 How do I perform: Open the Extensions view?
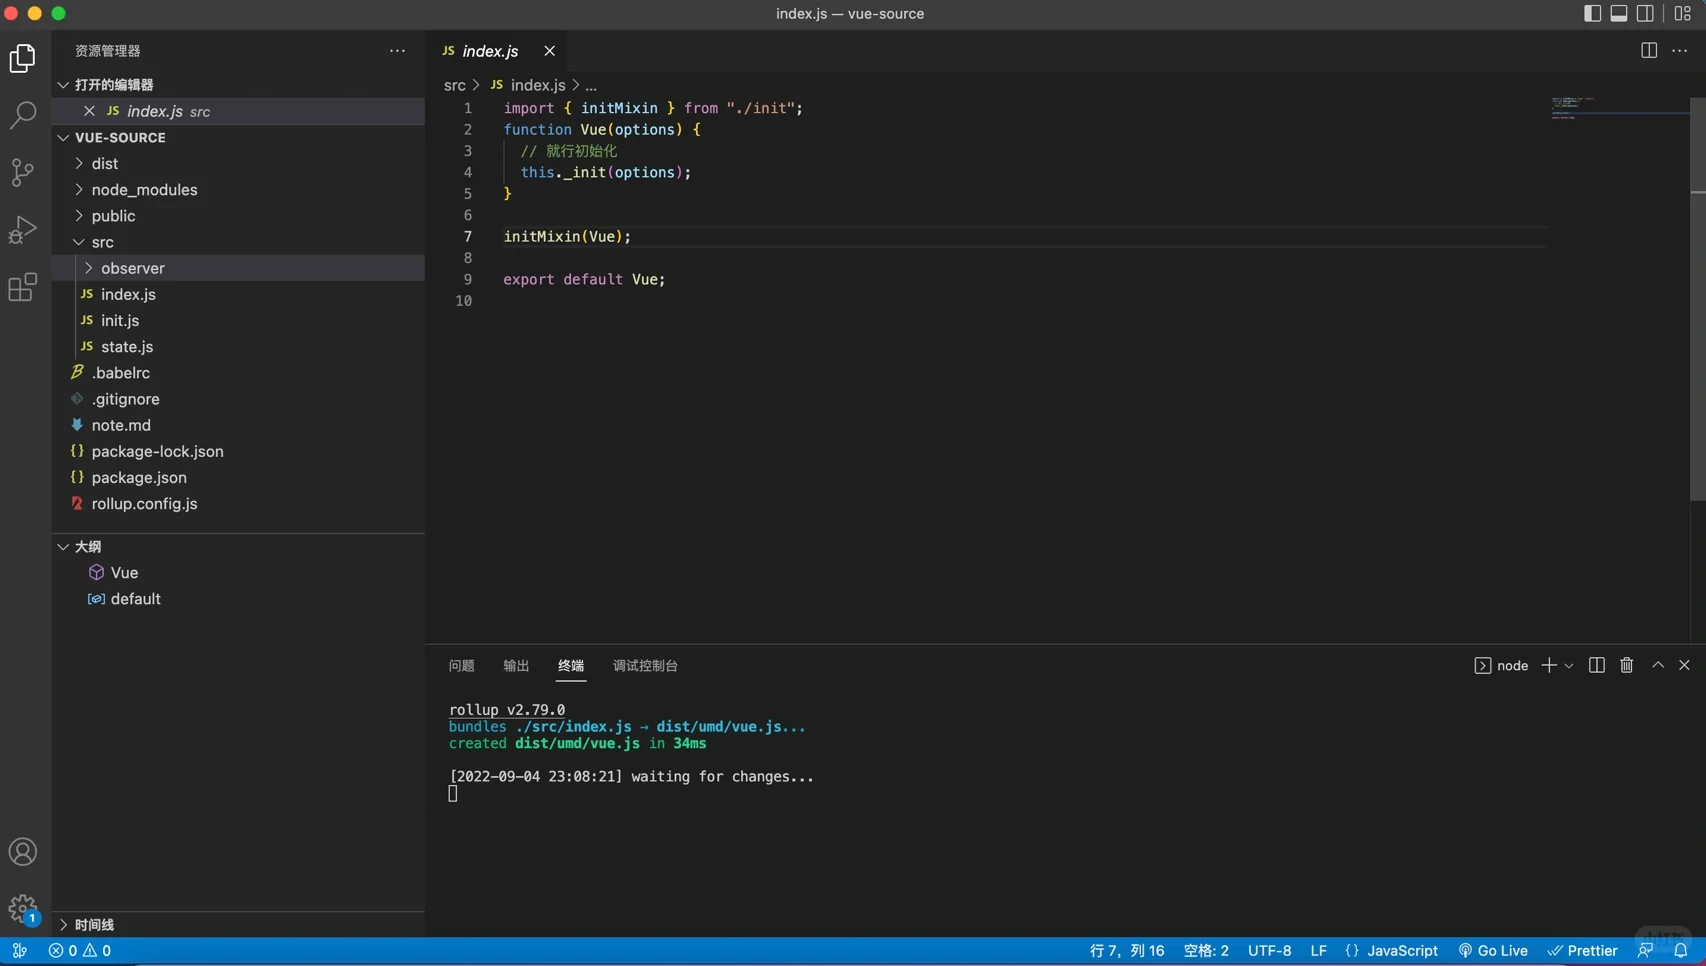coord(22,288)
